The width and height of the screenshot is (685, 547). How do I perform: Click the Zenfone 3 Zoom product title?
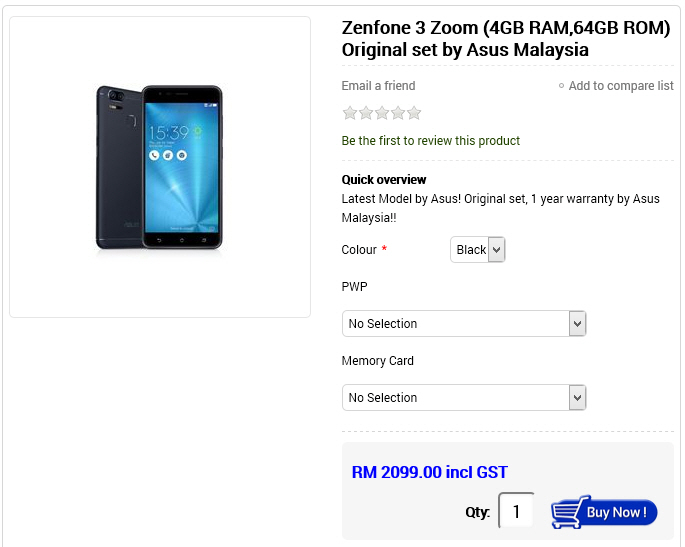[506, 39]
